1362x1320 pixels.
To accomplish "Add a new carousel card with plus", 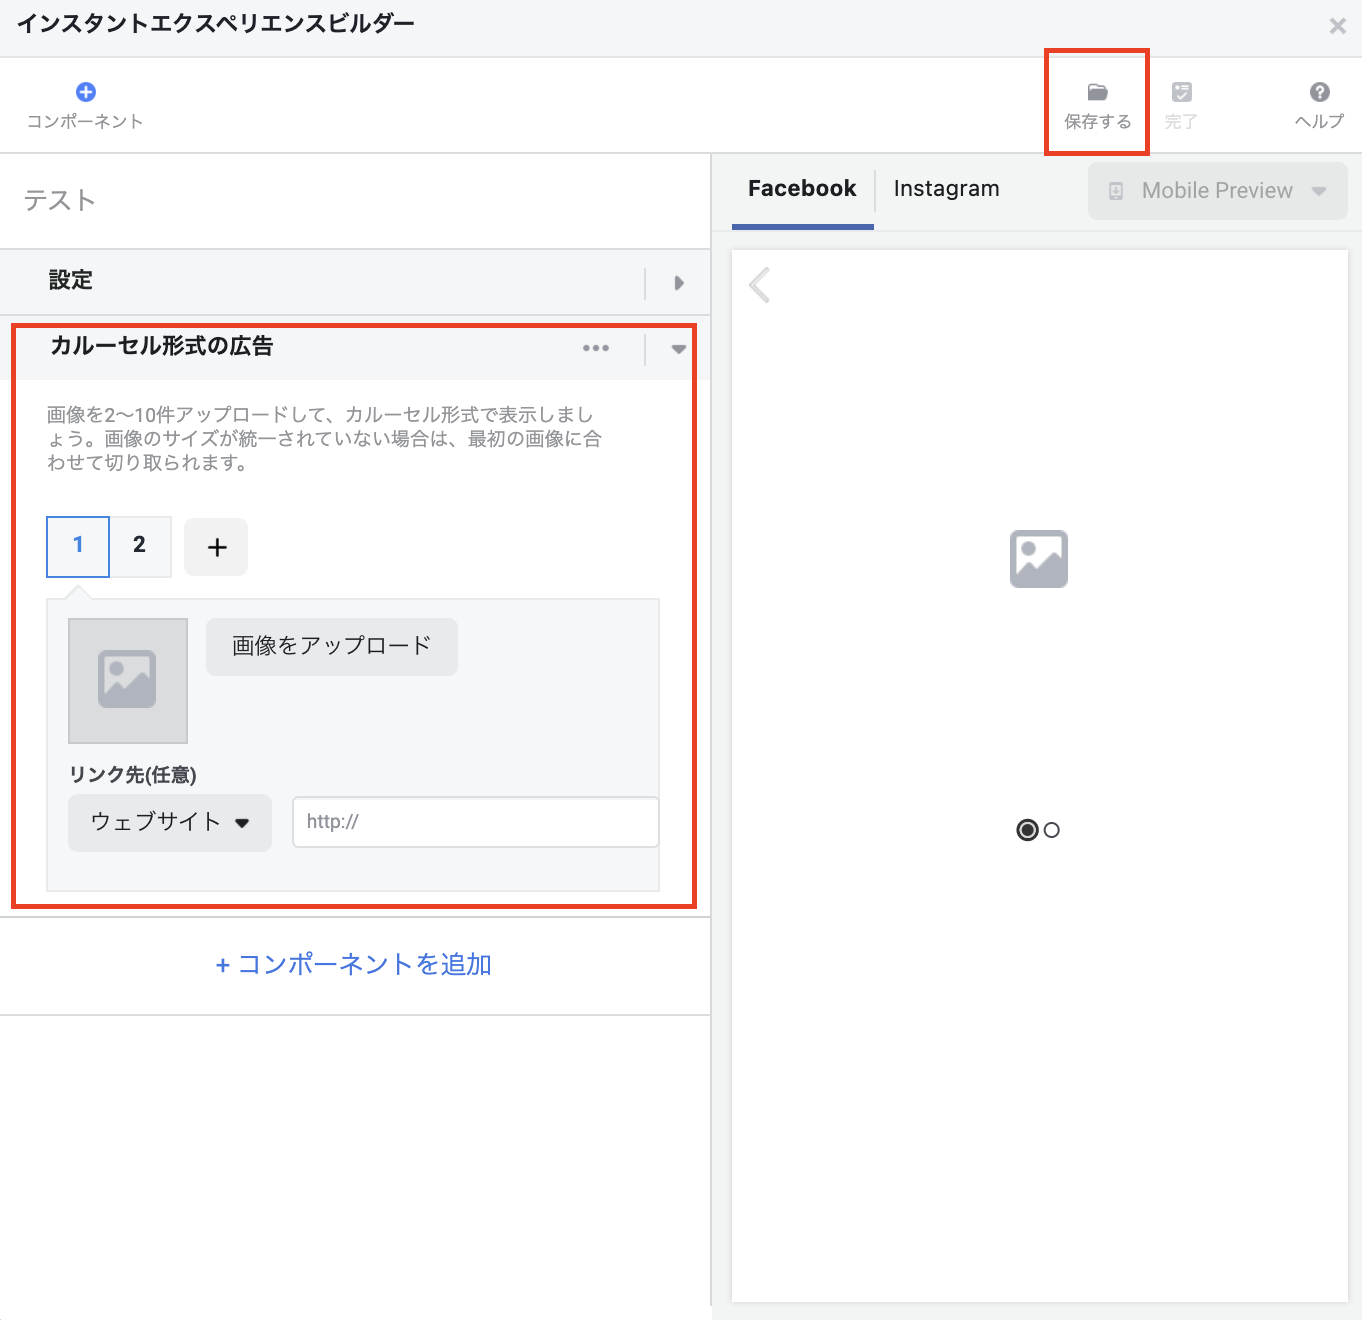I will (x=216, y=547).
